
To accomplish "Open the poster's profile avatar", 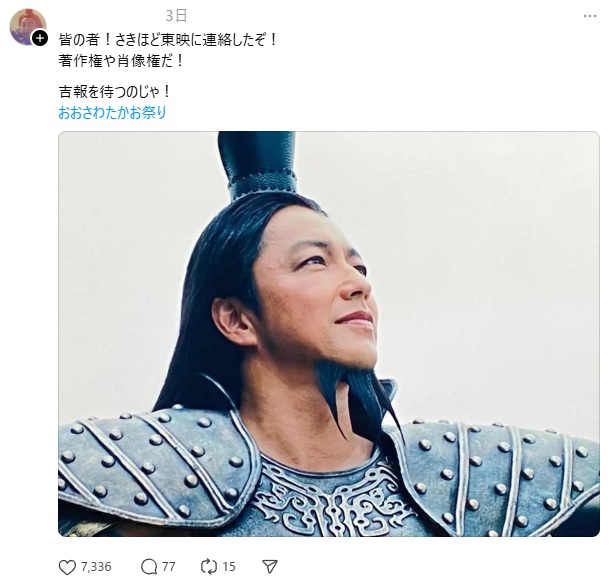I will coord(27,26).
